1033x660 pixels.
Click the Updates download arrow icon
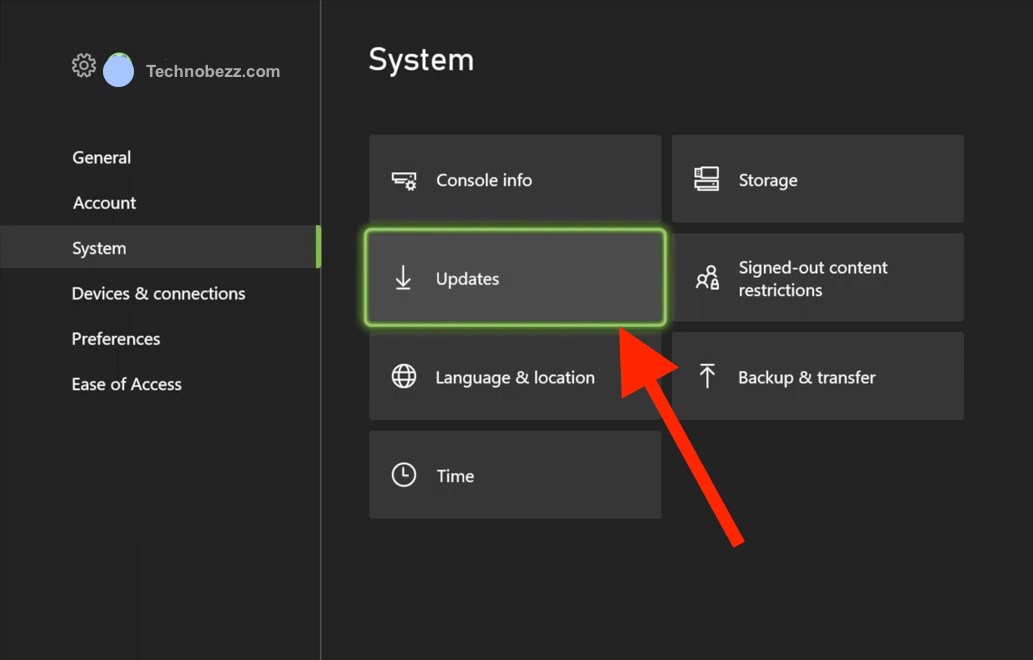403,279
